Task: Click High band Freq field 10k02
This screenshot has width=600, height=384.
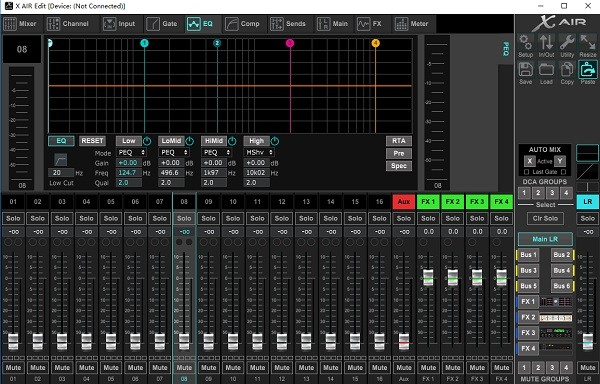Action: pos(256,173)
